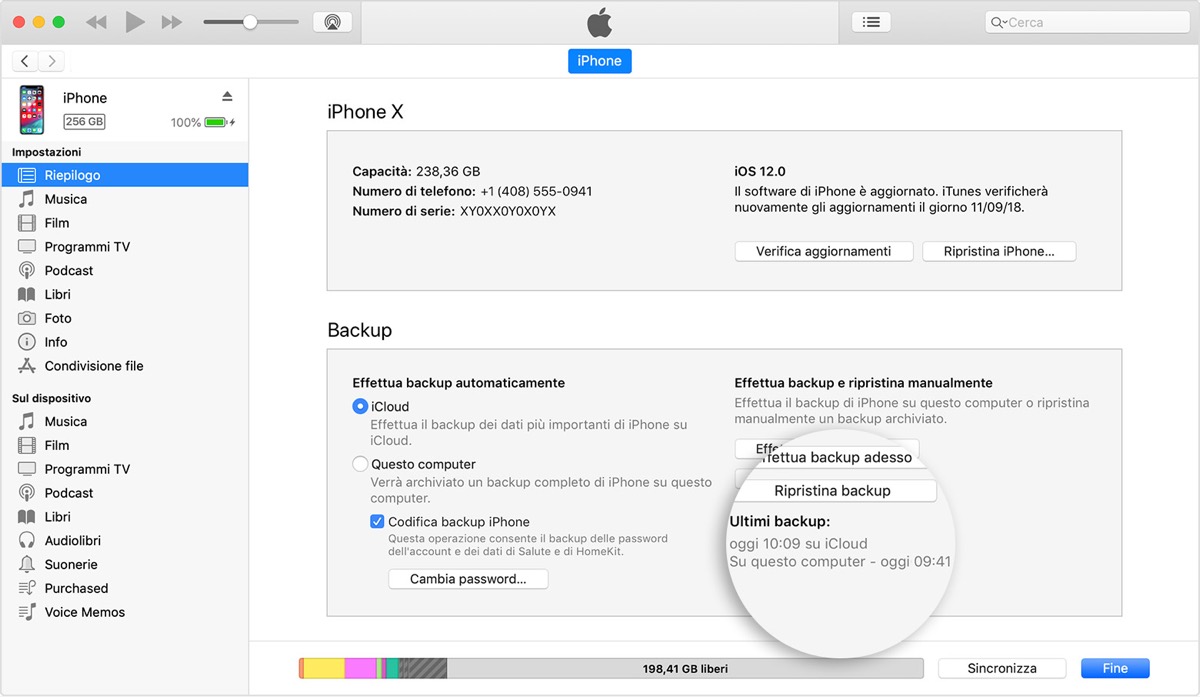This screenshot has height=697, width=1200.
Task: Click the rewind previous track icon
Action: [96, 22]
